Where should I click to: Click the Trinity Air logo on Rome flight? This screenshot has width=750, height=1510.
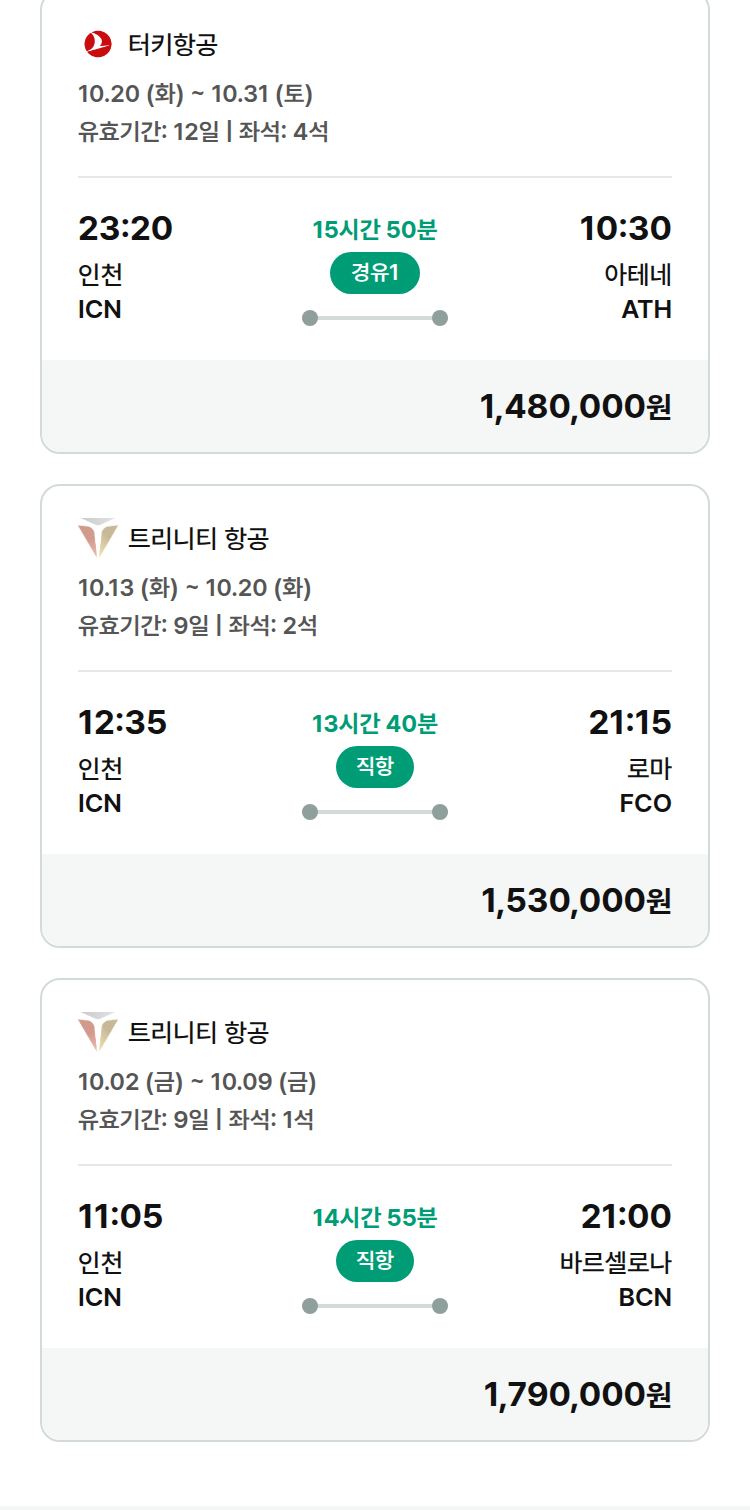coord(98,538)
